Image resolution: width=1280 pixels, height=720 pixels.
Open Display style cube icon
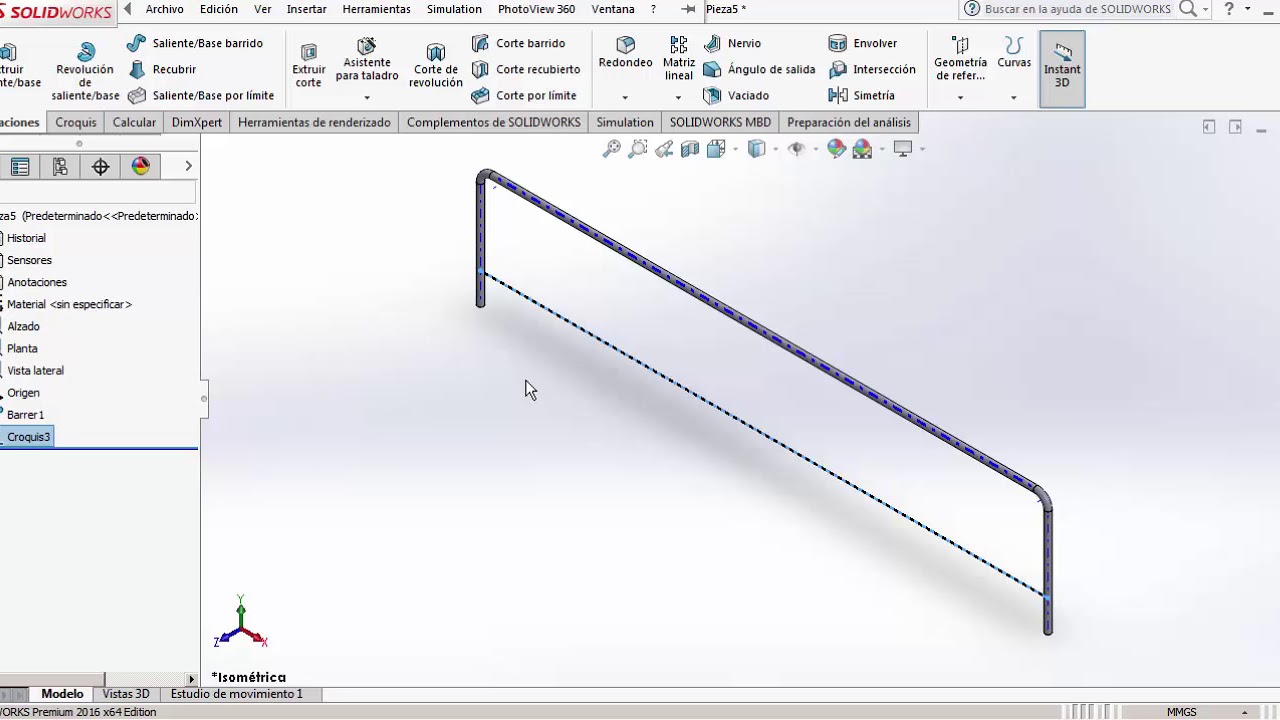[x=757, y=149]
